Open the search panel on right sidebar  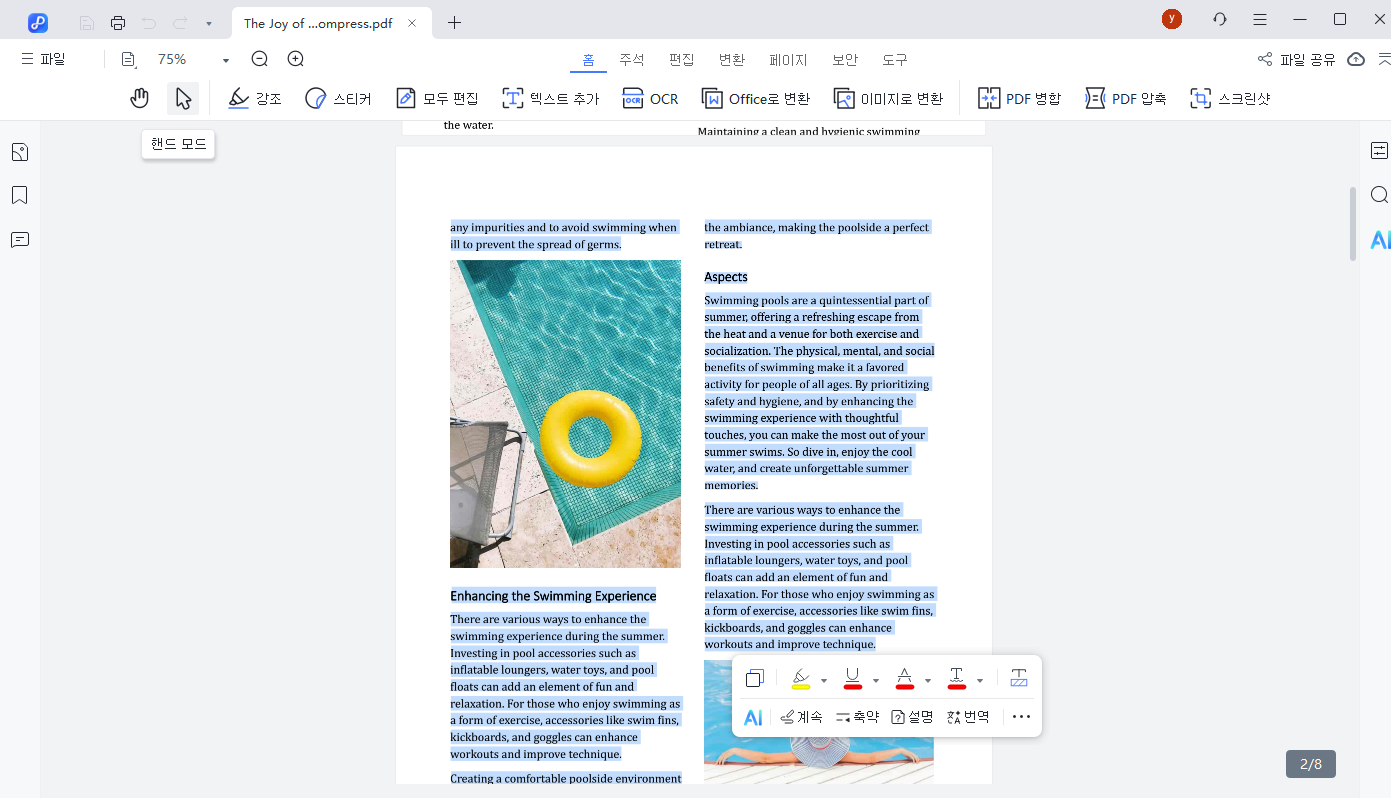pyautogui.click(x=1379, y=195)
